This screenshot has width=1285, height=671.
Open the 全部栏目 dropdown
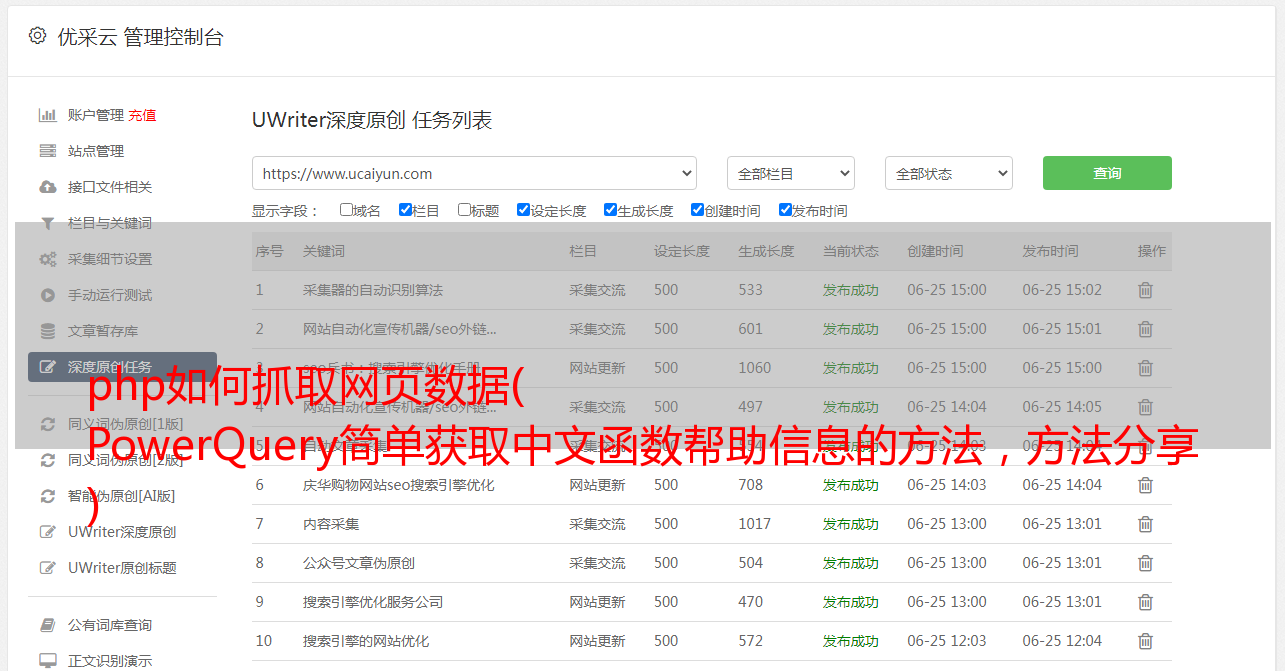[791, 173]
